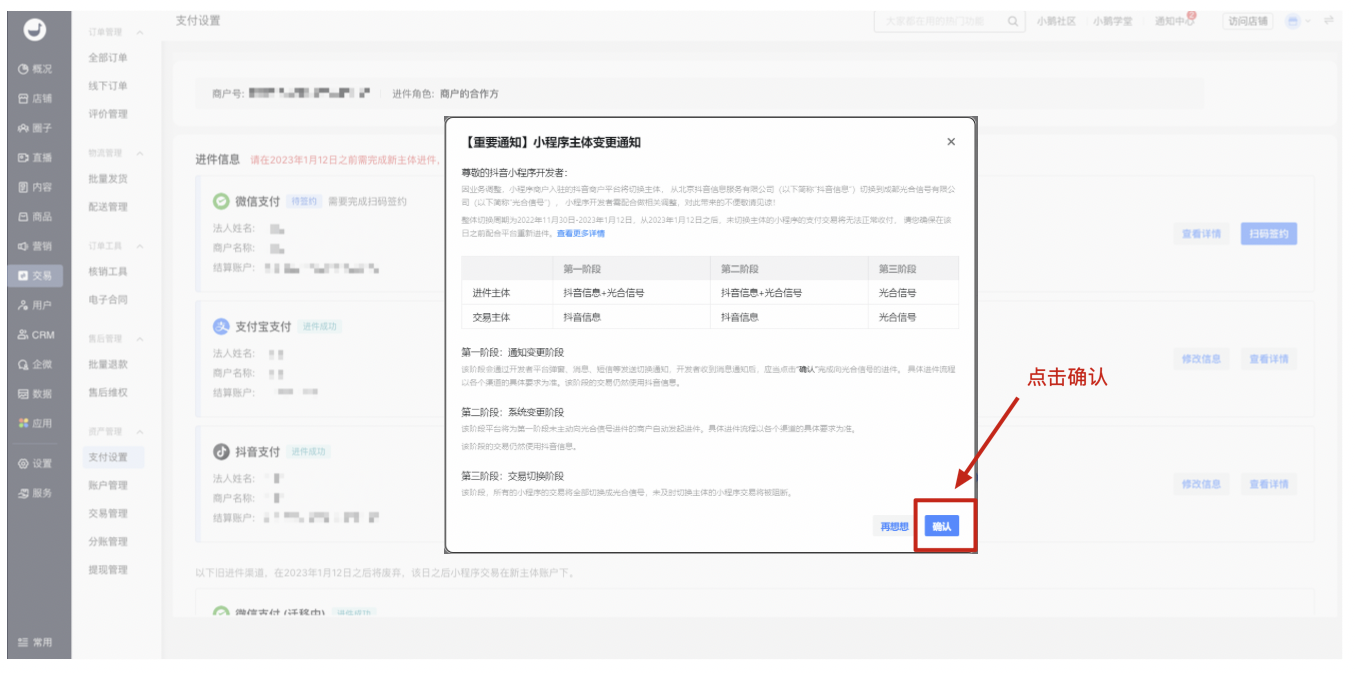Click the shop avatar icon in header
The width and height of the screenshot is (1355, 673).
tap(1293, 21)
